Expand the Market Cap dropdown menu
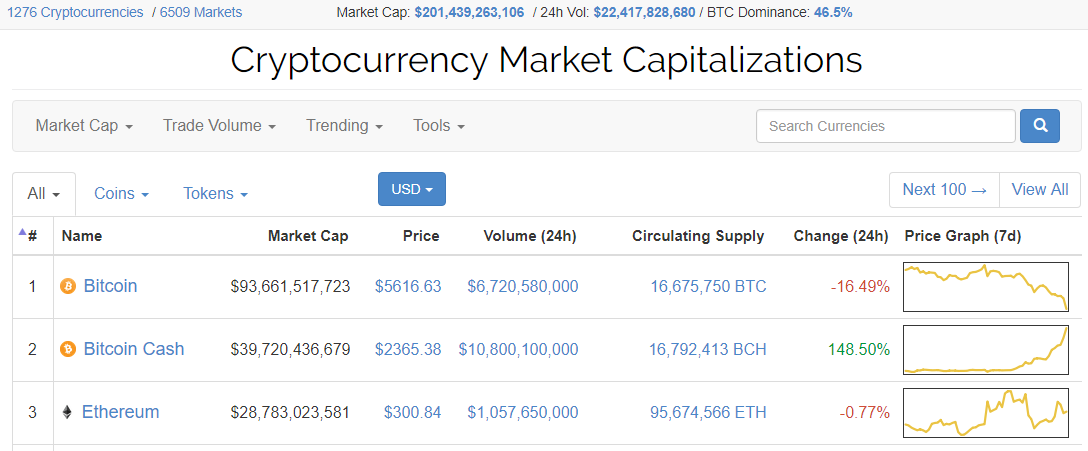Image resolution: width=1088 pixels, height=451 pixels. pos(84,126)
